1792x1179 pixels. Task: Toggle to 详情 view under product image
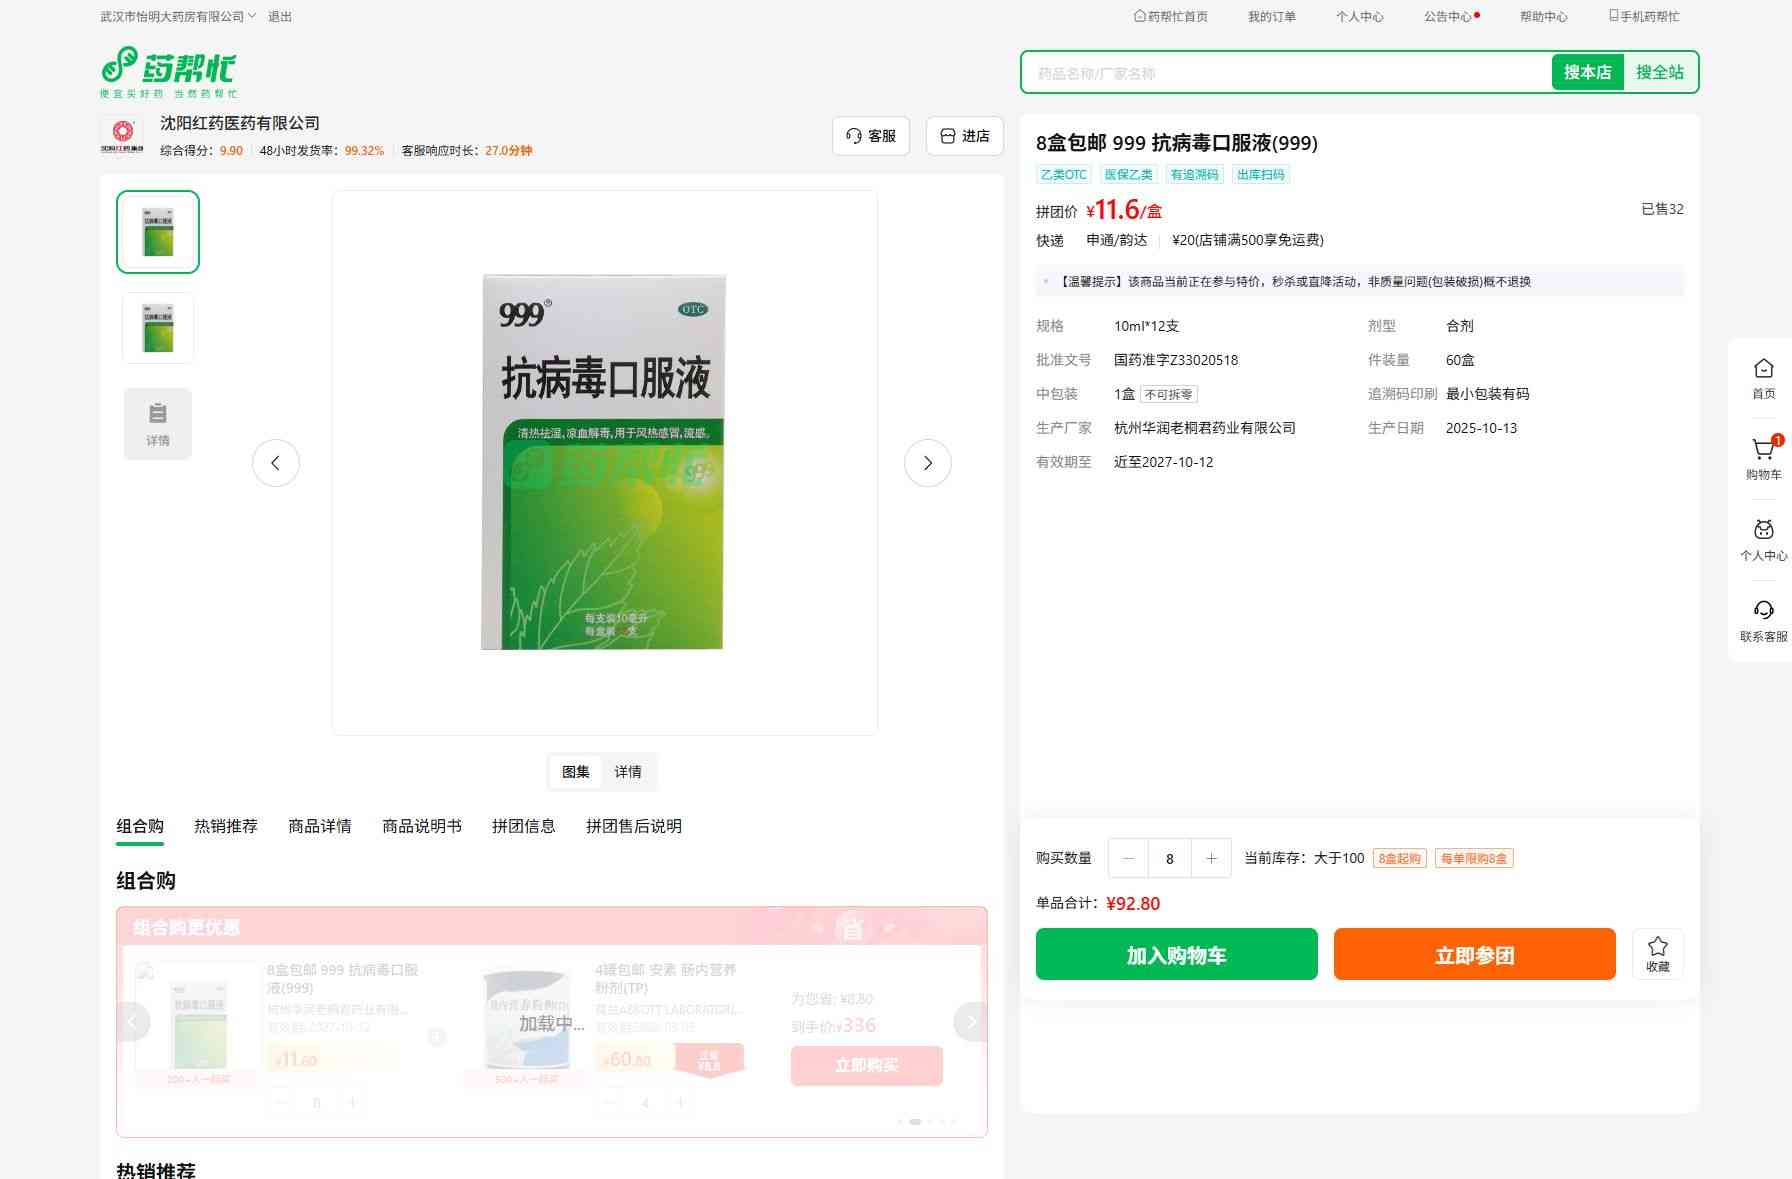(x=628, y=772)
